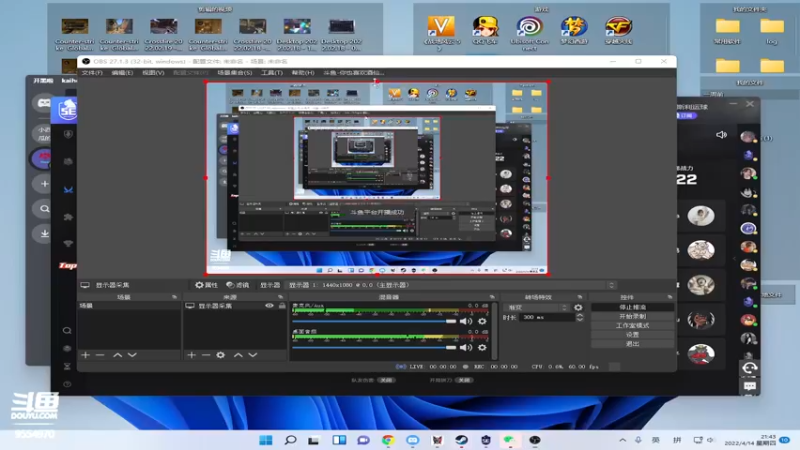Pop out the Controls dock panel
Viewport: 800px width, 450px height.
pos(669,297)
